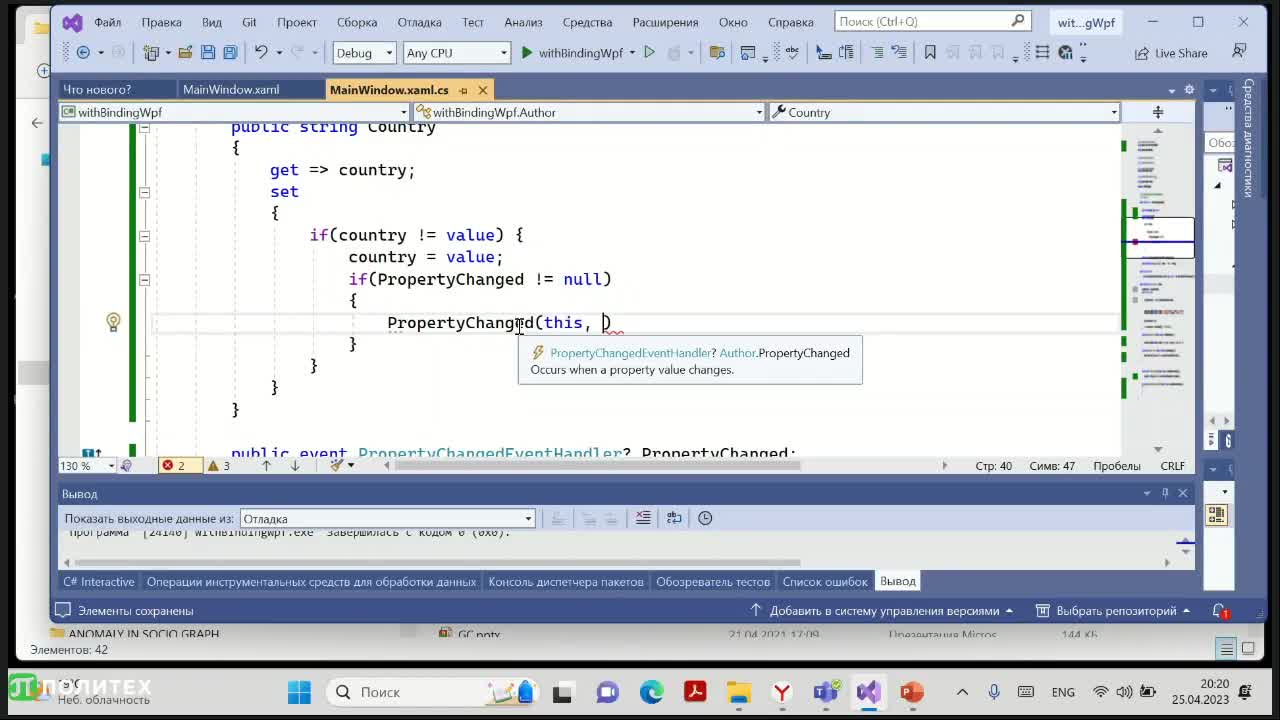Image resolution: width=1280 pixels, height=720 pixels.
Task: Click the Save file toolbar icon
Action: (208, 53)
